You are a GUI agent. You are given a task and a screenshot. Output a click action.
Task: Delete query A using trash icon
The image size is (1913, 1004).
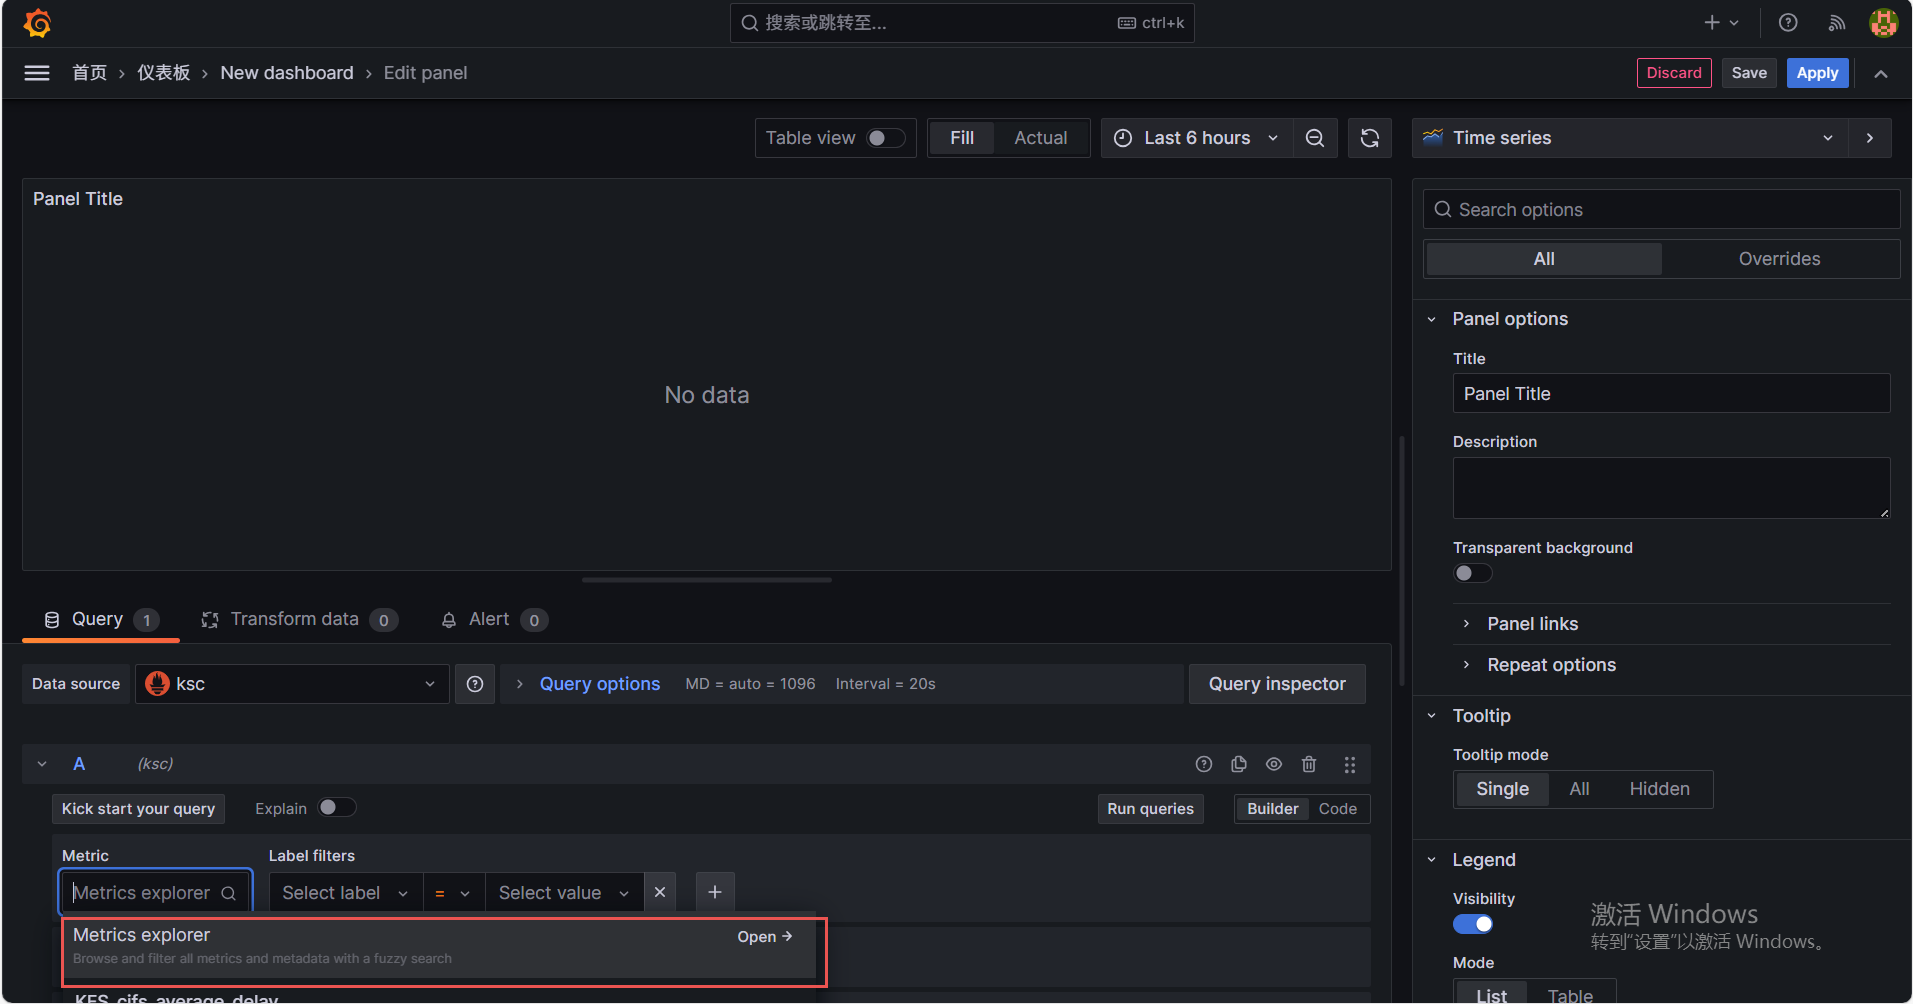point(1309,764)
